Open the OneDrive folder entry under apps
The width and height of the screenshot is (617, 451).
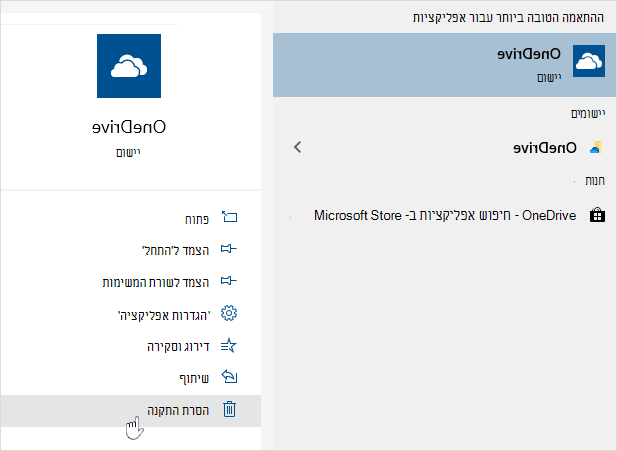coord(444,148)
